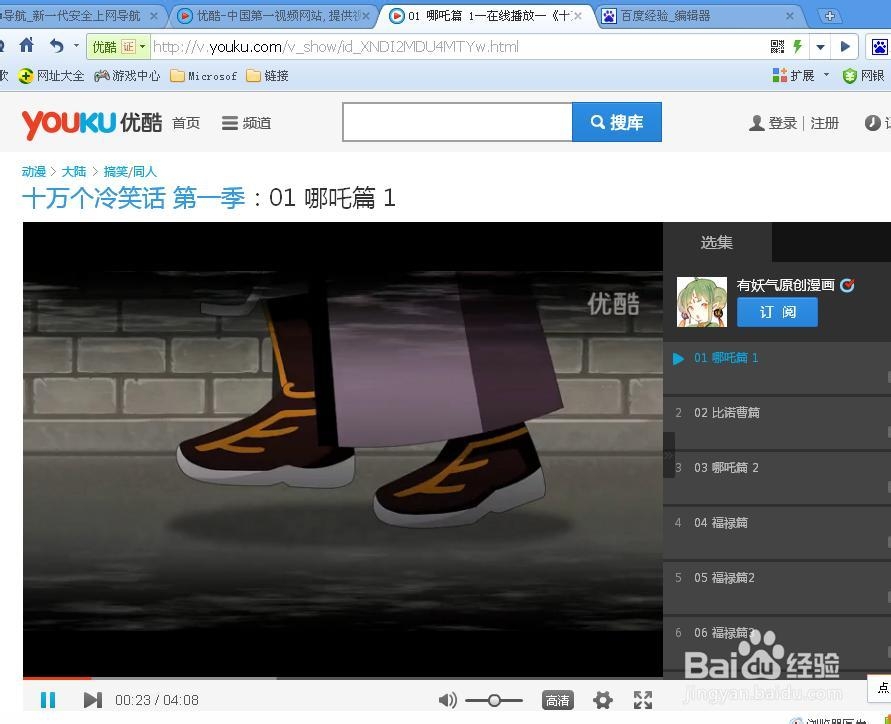Switch to the 优酷-中国第一视频网站 tab
The width and height of the screenshot is (891, 724).
click(x=273, y=16)
